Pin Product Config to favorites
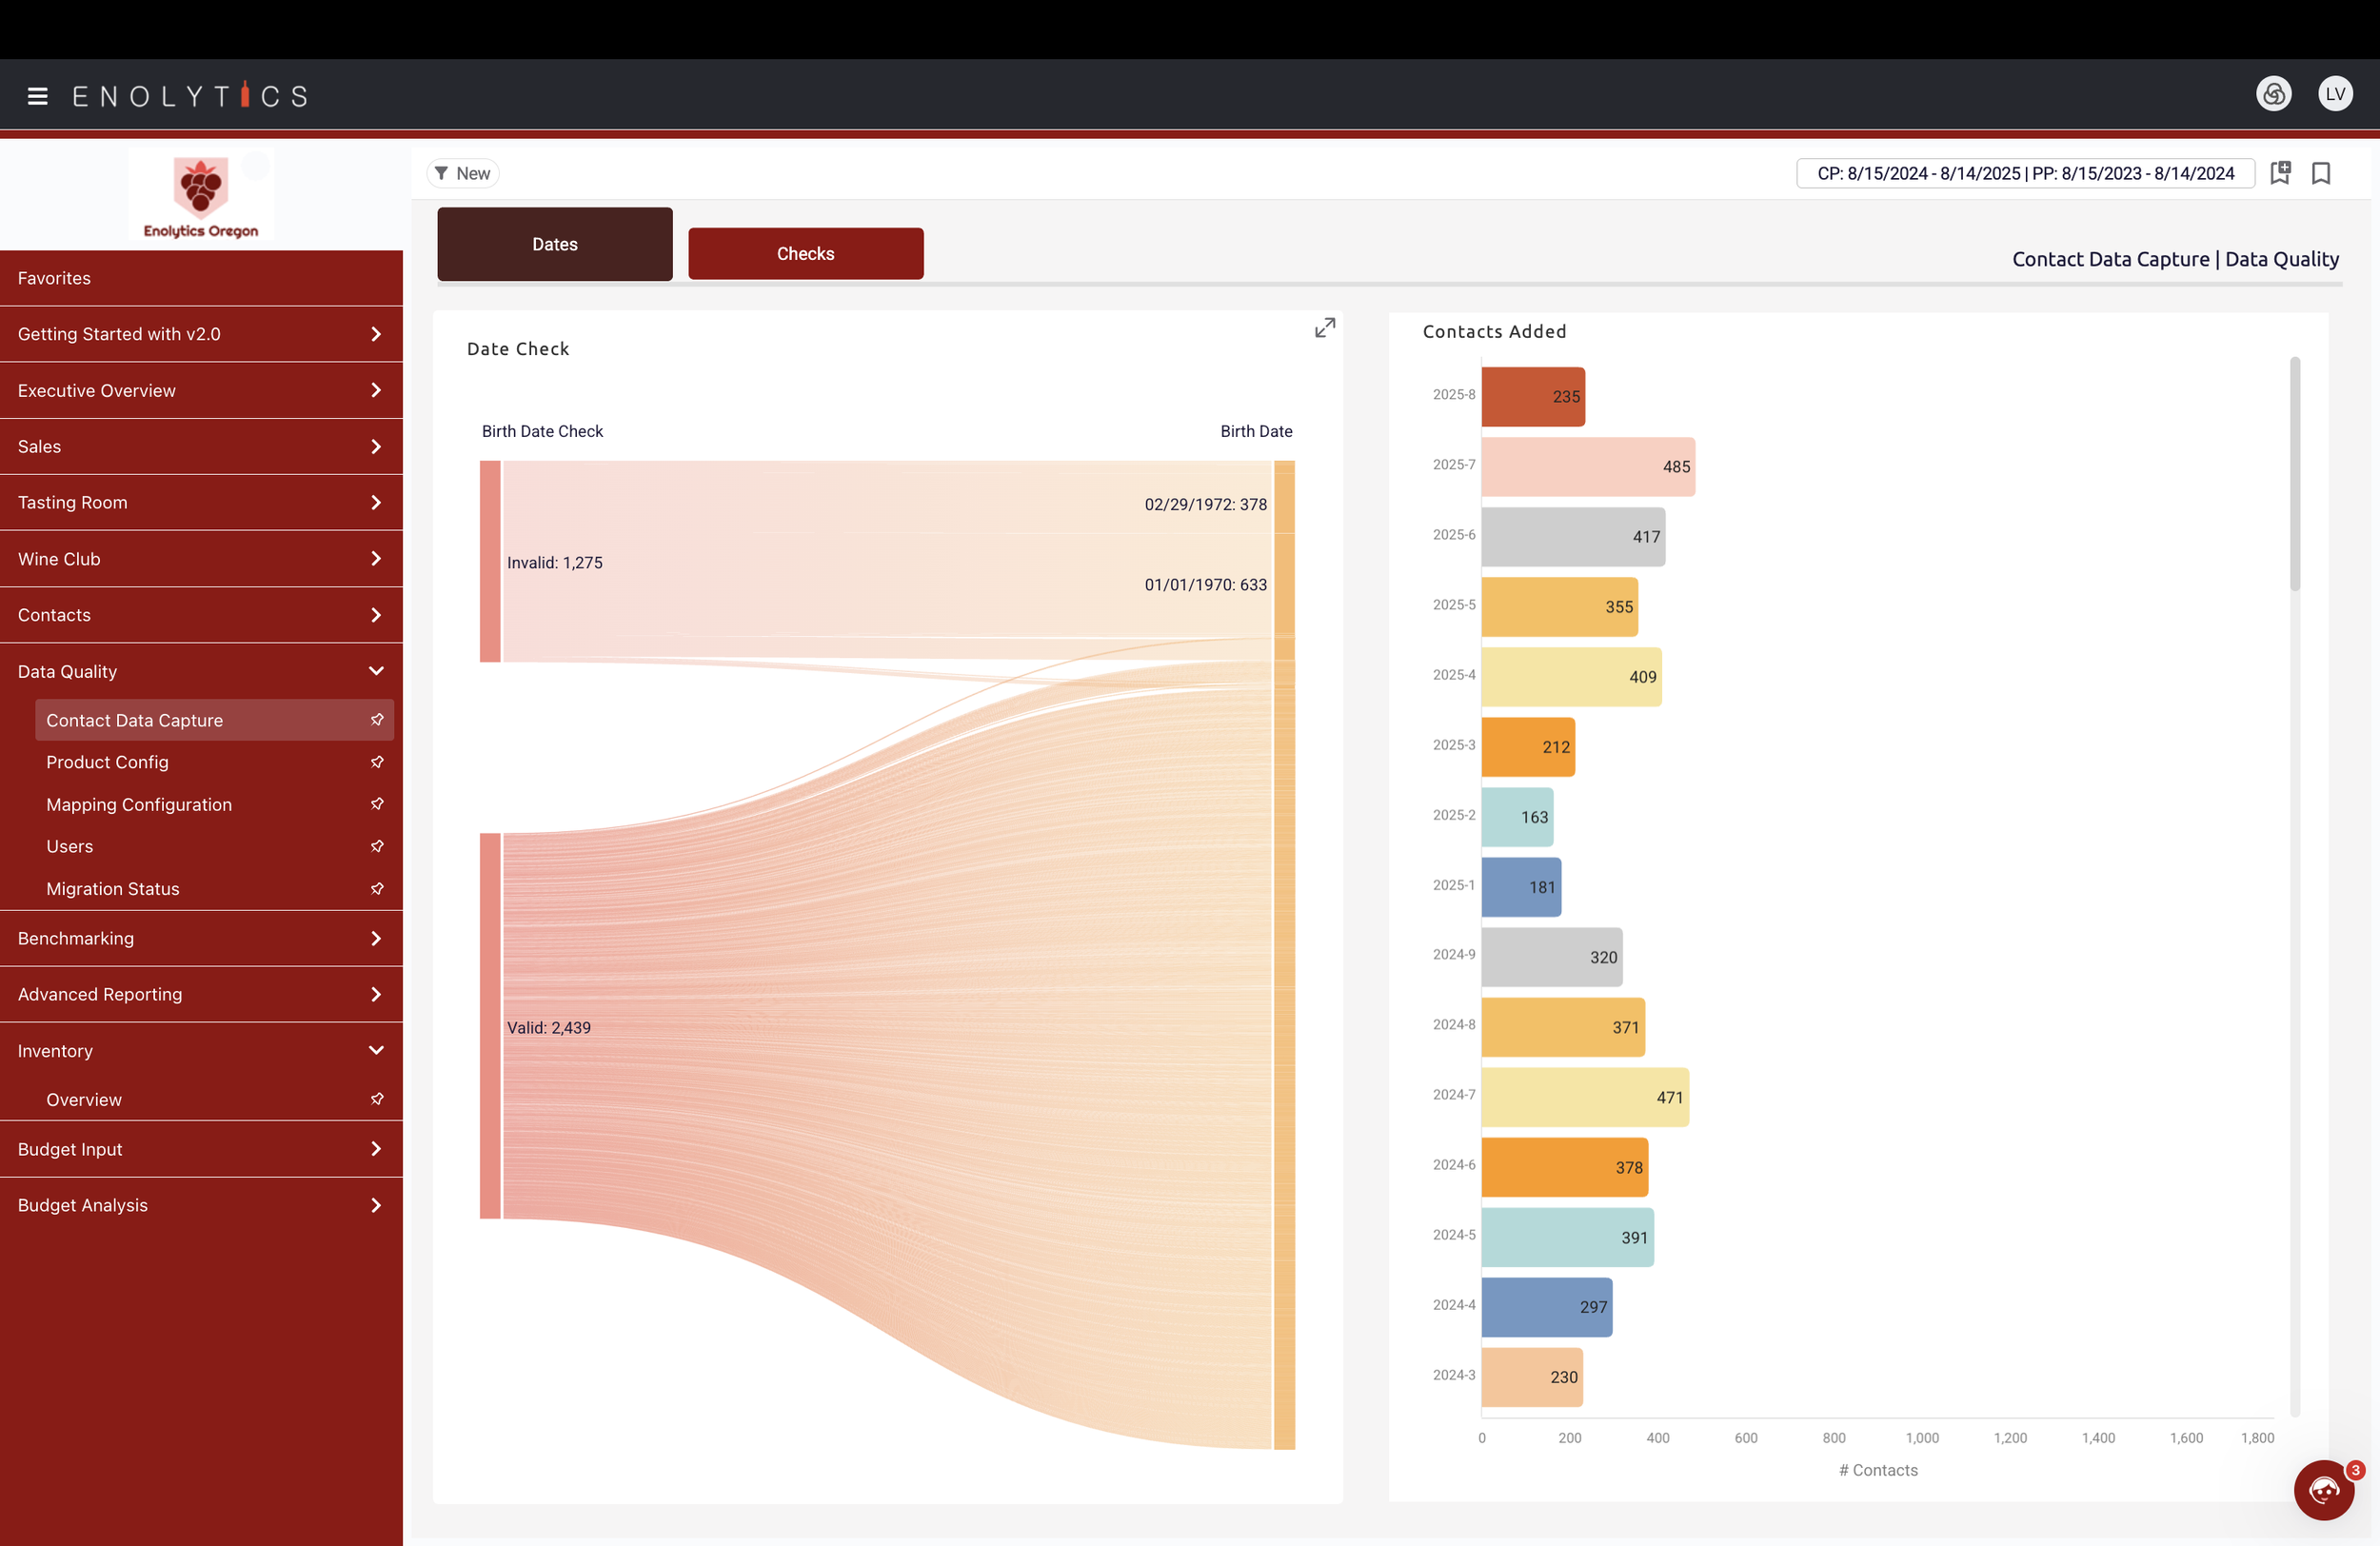This screenshot has height=1546, width=2380. (377, 762)
